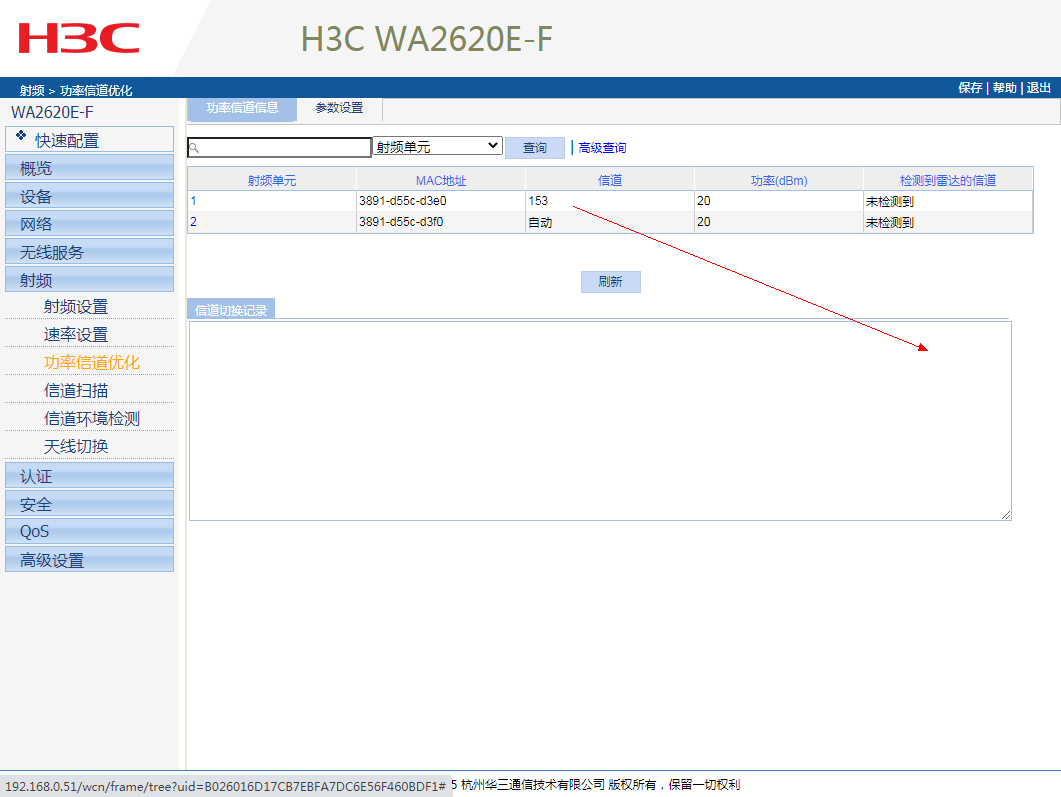The height and width of the screenshot is (797, 1061).
Task: Expand the 高级设置 menu section
Action: coord(89,560)
